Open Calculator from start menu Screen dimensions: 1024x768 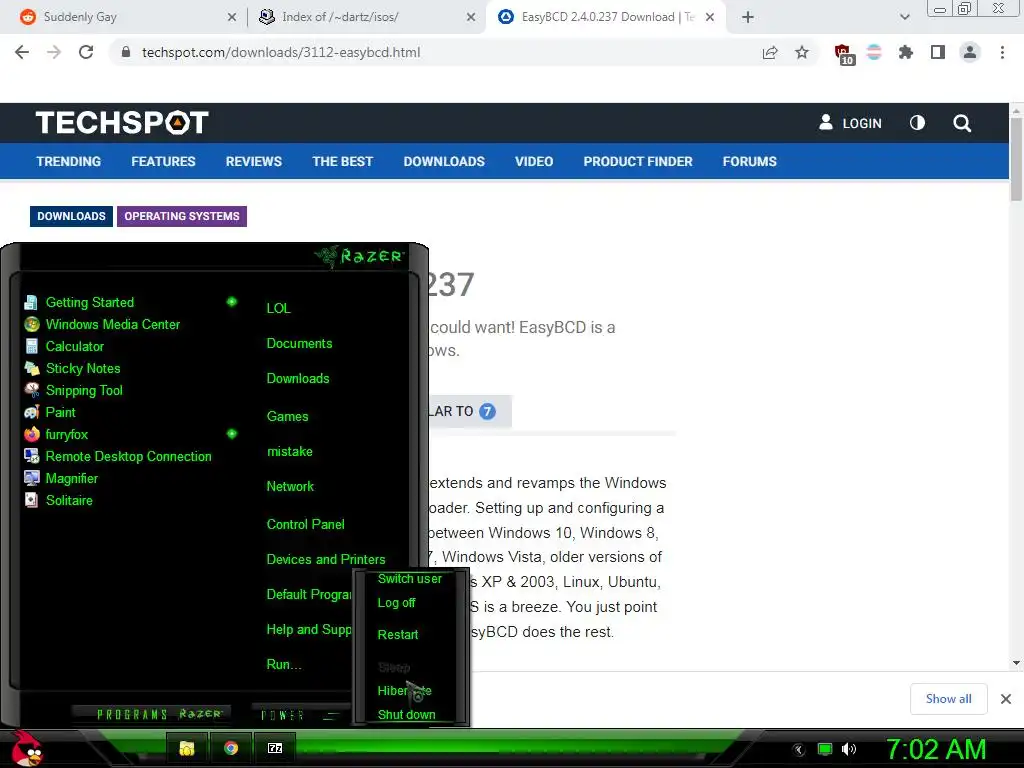pyautogui.click(x=63, y=346)
